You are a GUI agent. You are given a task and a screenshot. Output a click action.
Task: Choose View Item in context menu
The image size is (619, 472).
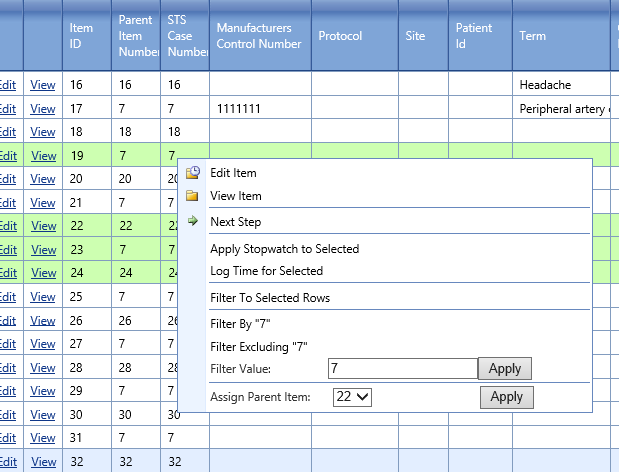click(x=236, y=196)
